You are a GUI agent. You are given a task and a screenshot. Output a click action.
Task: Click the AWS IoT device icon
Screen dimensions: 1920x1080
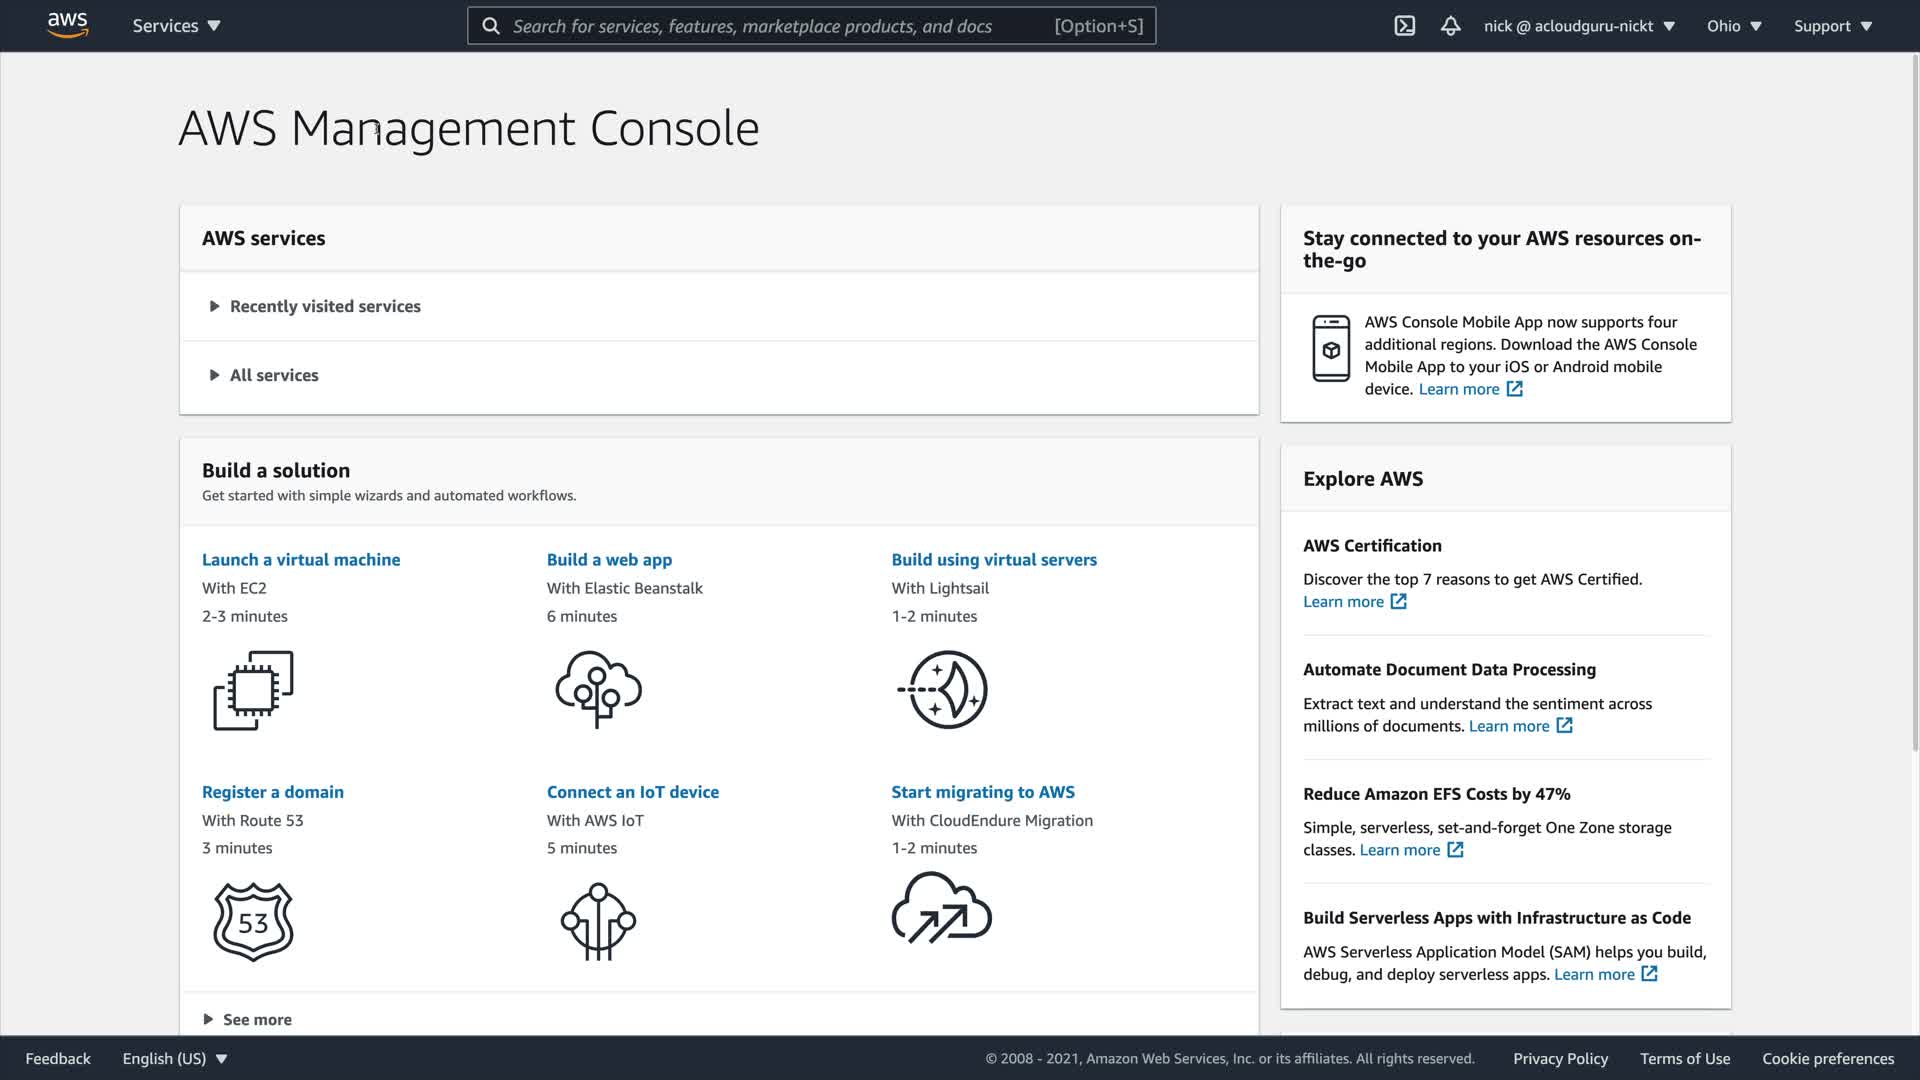pos(598,921)
